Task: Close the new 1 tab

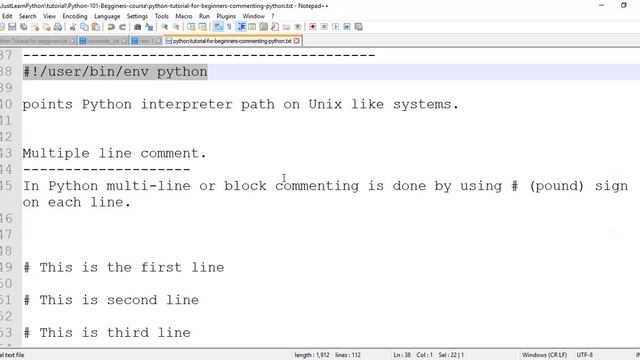Action: click(158, 41)
